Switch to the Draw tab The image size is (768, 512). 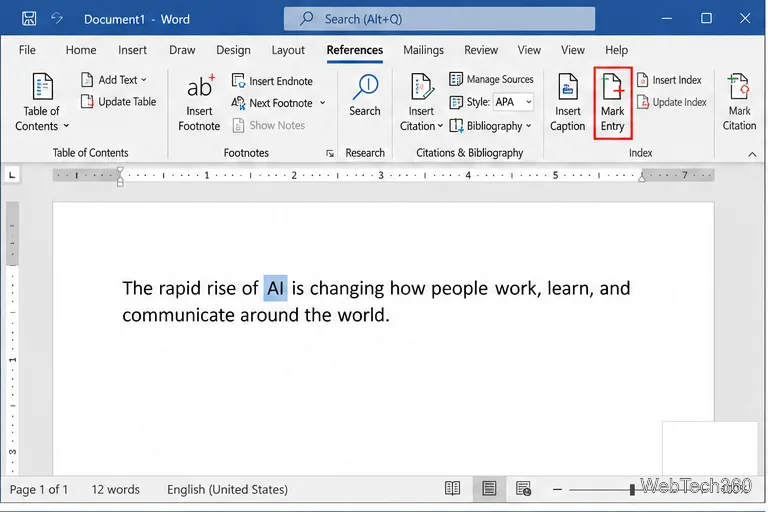tap(182, 50)
